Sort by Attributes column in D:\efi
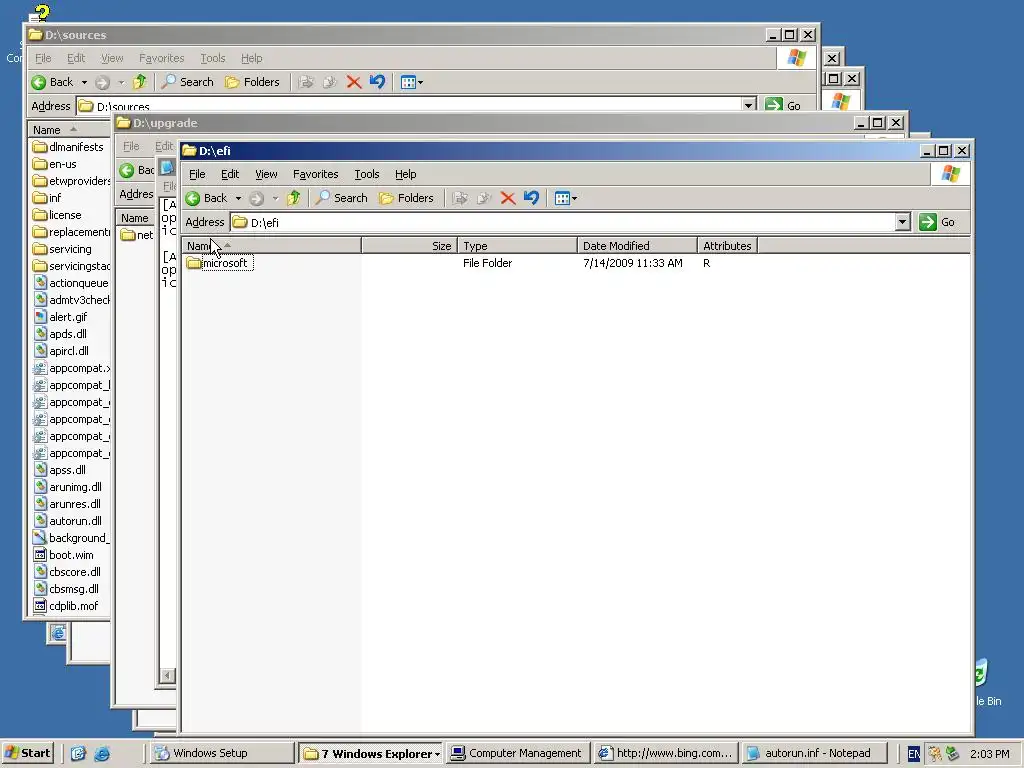Screen dimensions: 1024x768 pos(728,246)
